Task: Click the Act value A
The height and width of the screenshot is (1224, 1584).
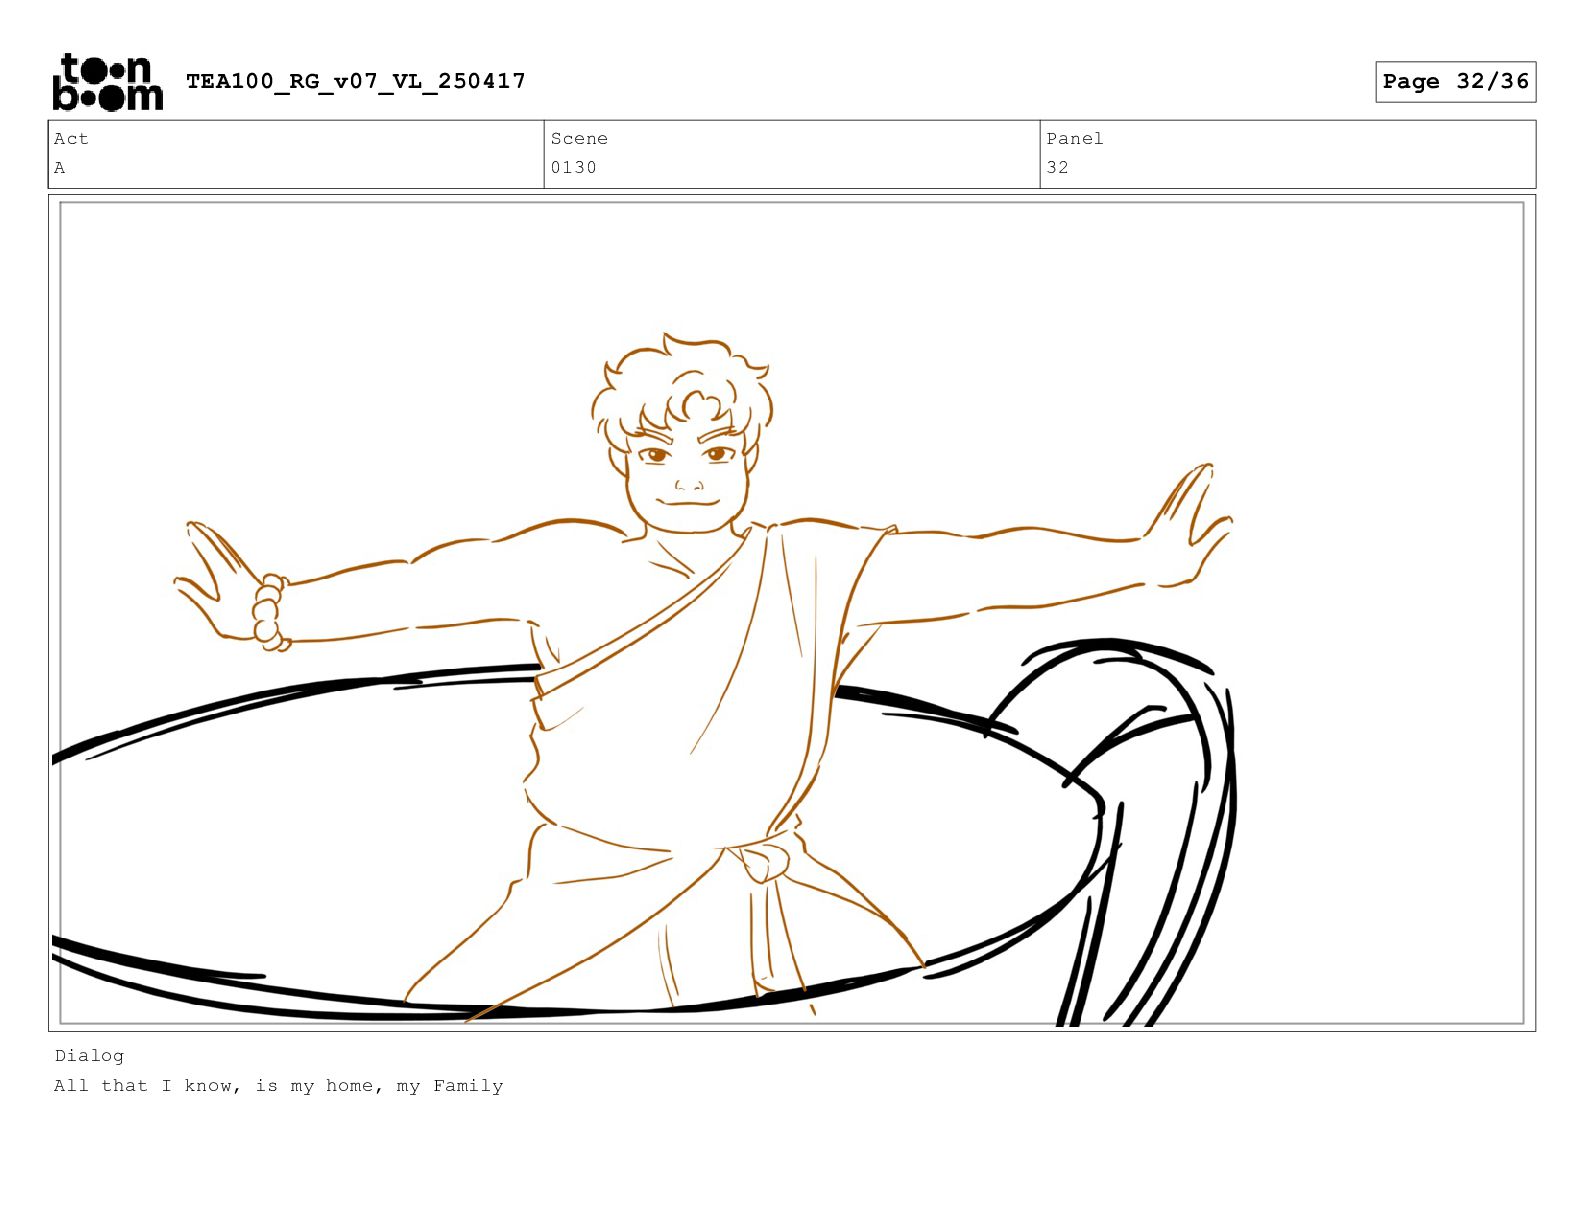Action: 60,168
